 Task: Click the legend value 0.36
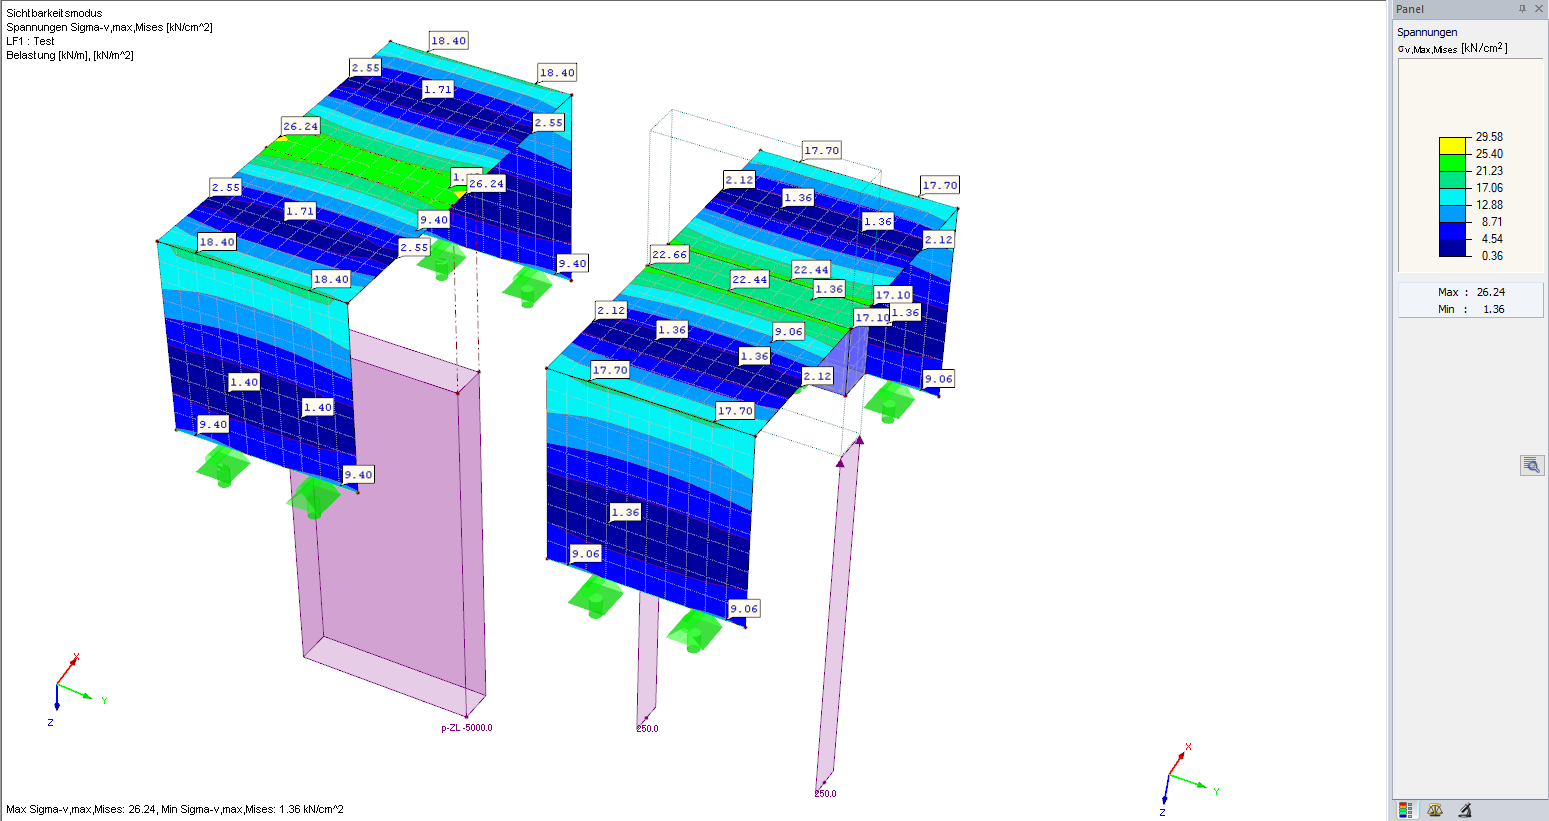click(1492, 256)
